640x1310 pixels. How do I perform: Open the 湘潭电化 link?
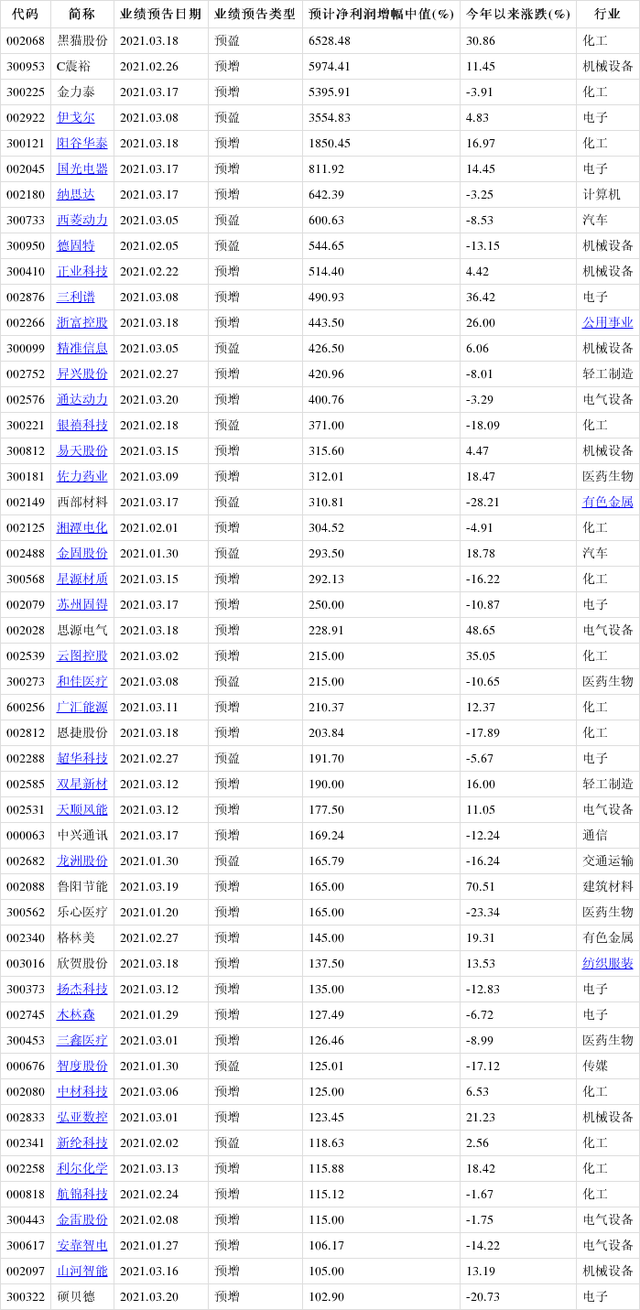click(82, 528)
